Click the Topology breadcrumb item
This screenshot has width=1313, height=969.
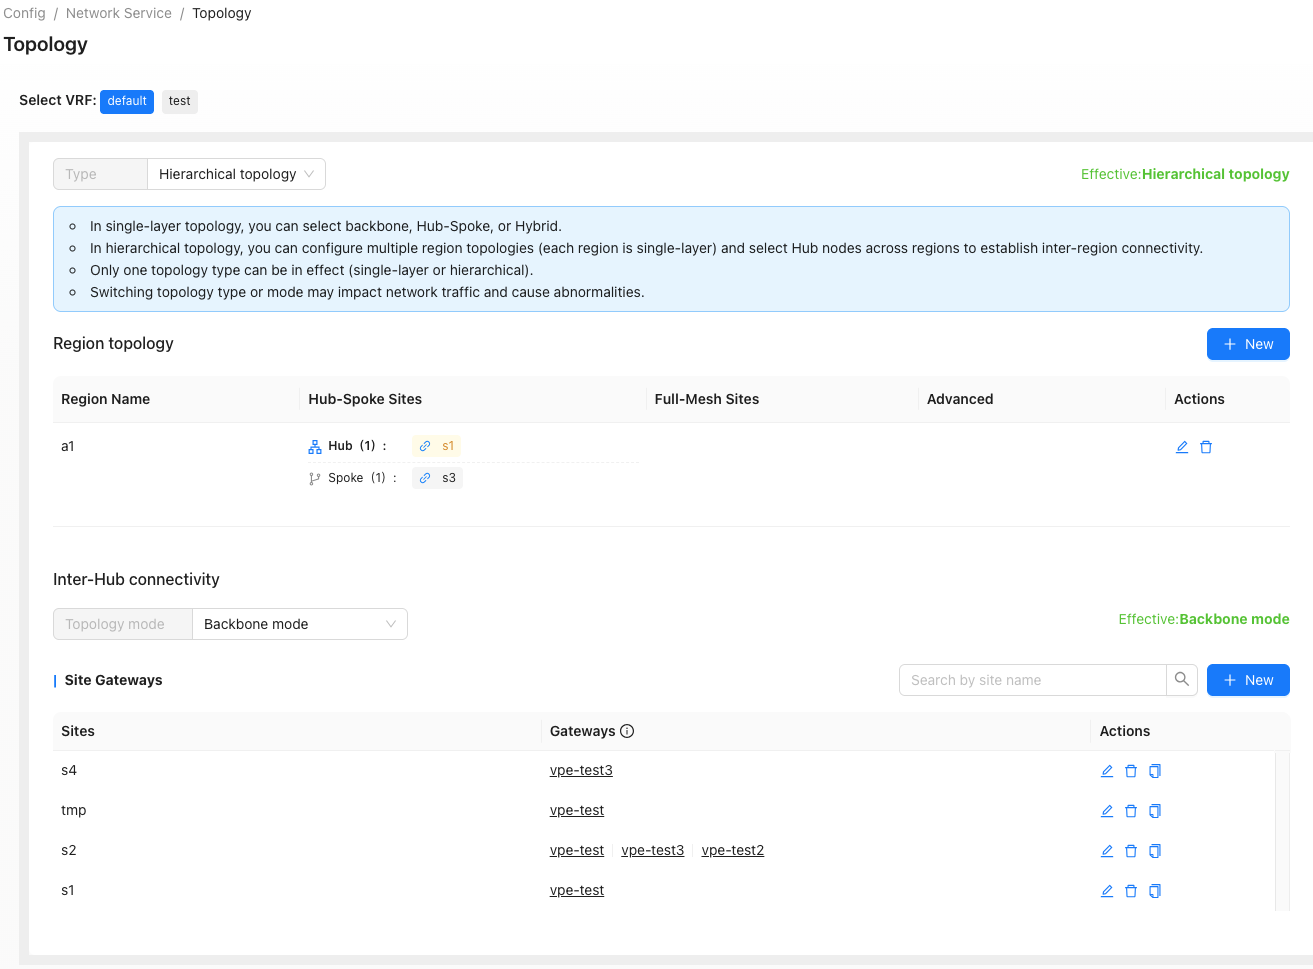[222, 13]
